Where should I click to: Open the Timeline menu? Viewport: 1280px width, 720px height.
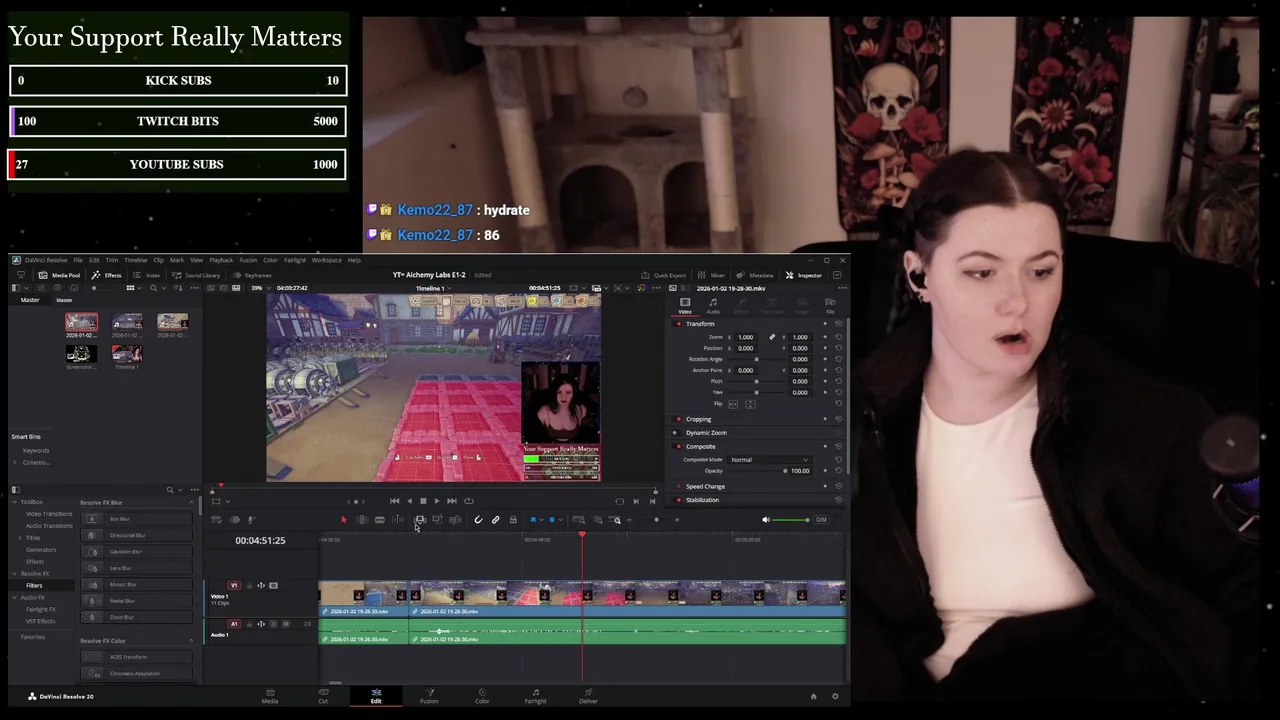(x=135, y=260)
